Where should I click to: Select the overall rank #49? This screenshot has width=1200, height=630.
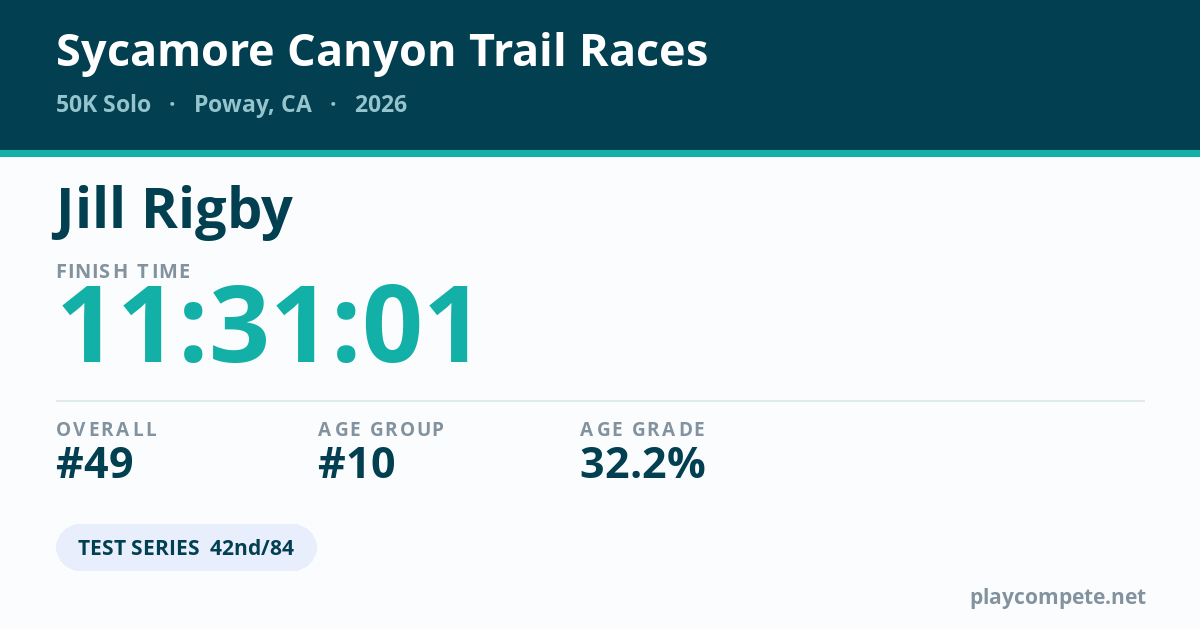tap(95, 463)
